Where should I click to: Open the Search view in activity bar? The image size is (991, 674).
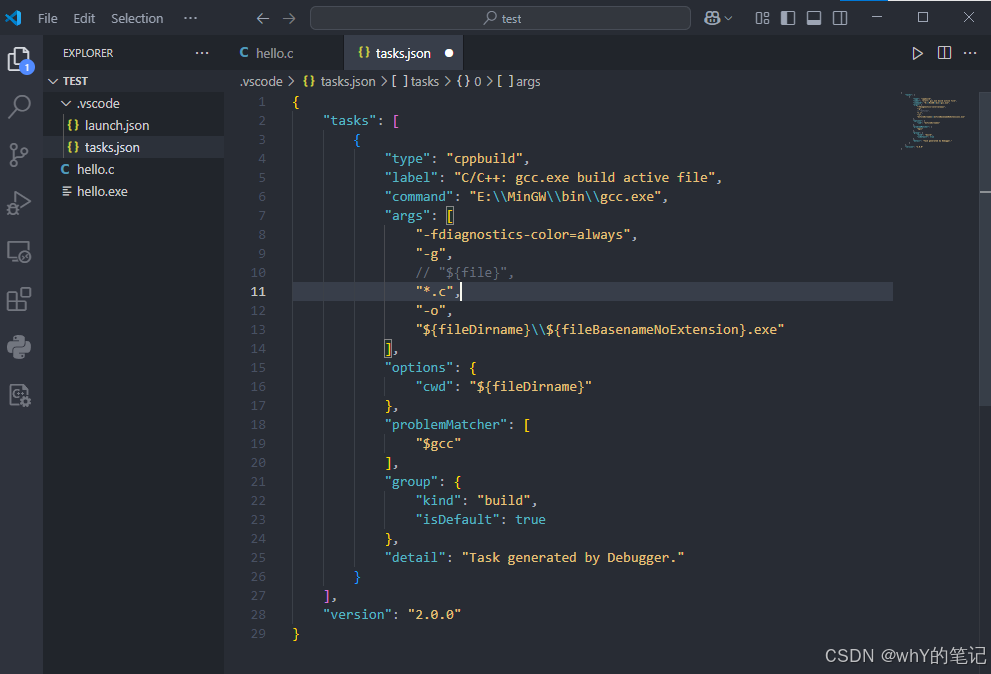click(20, 106)
